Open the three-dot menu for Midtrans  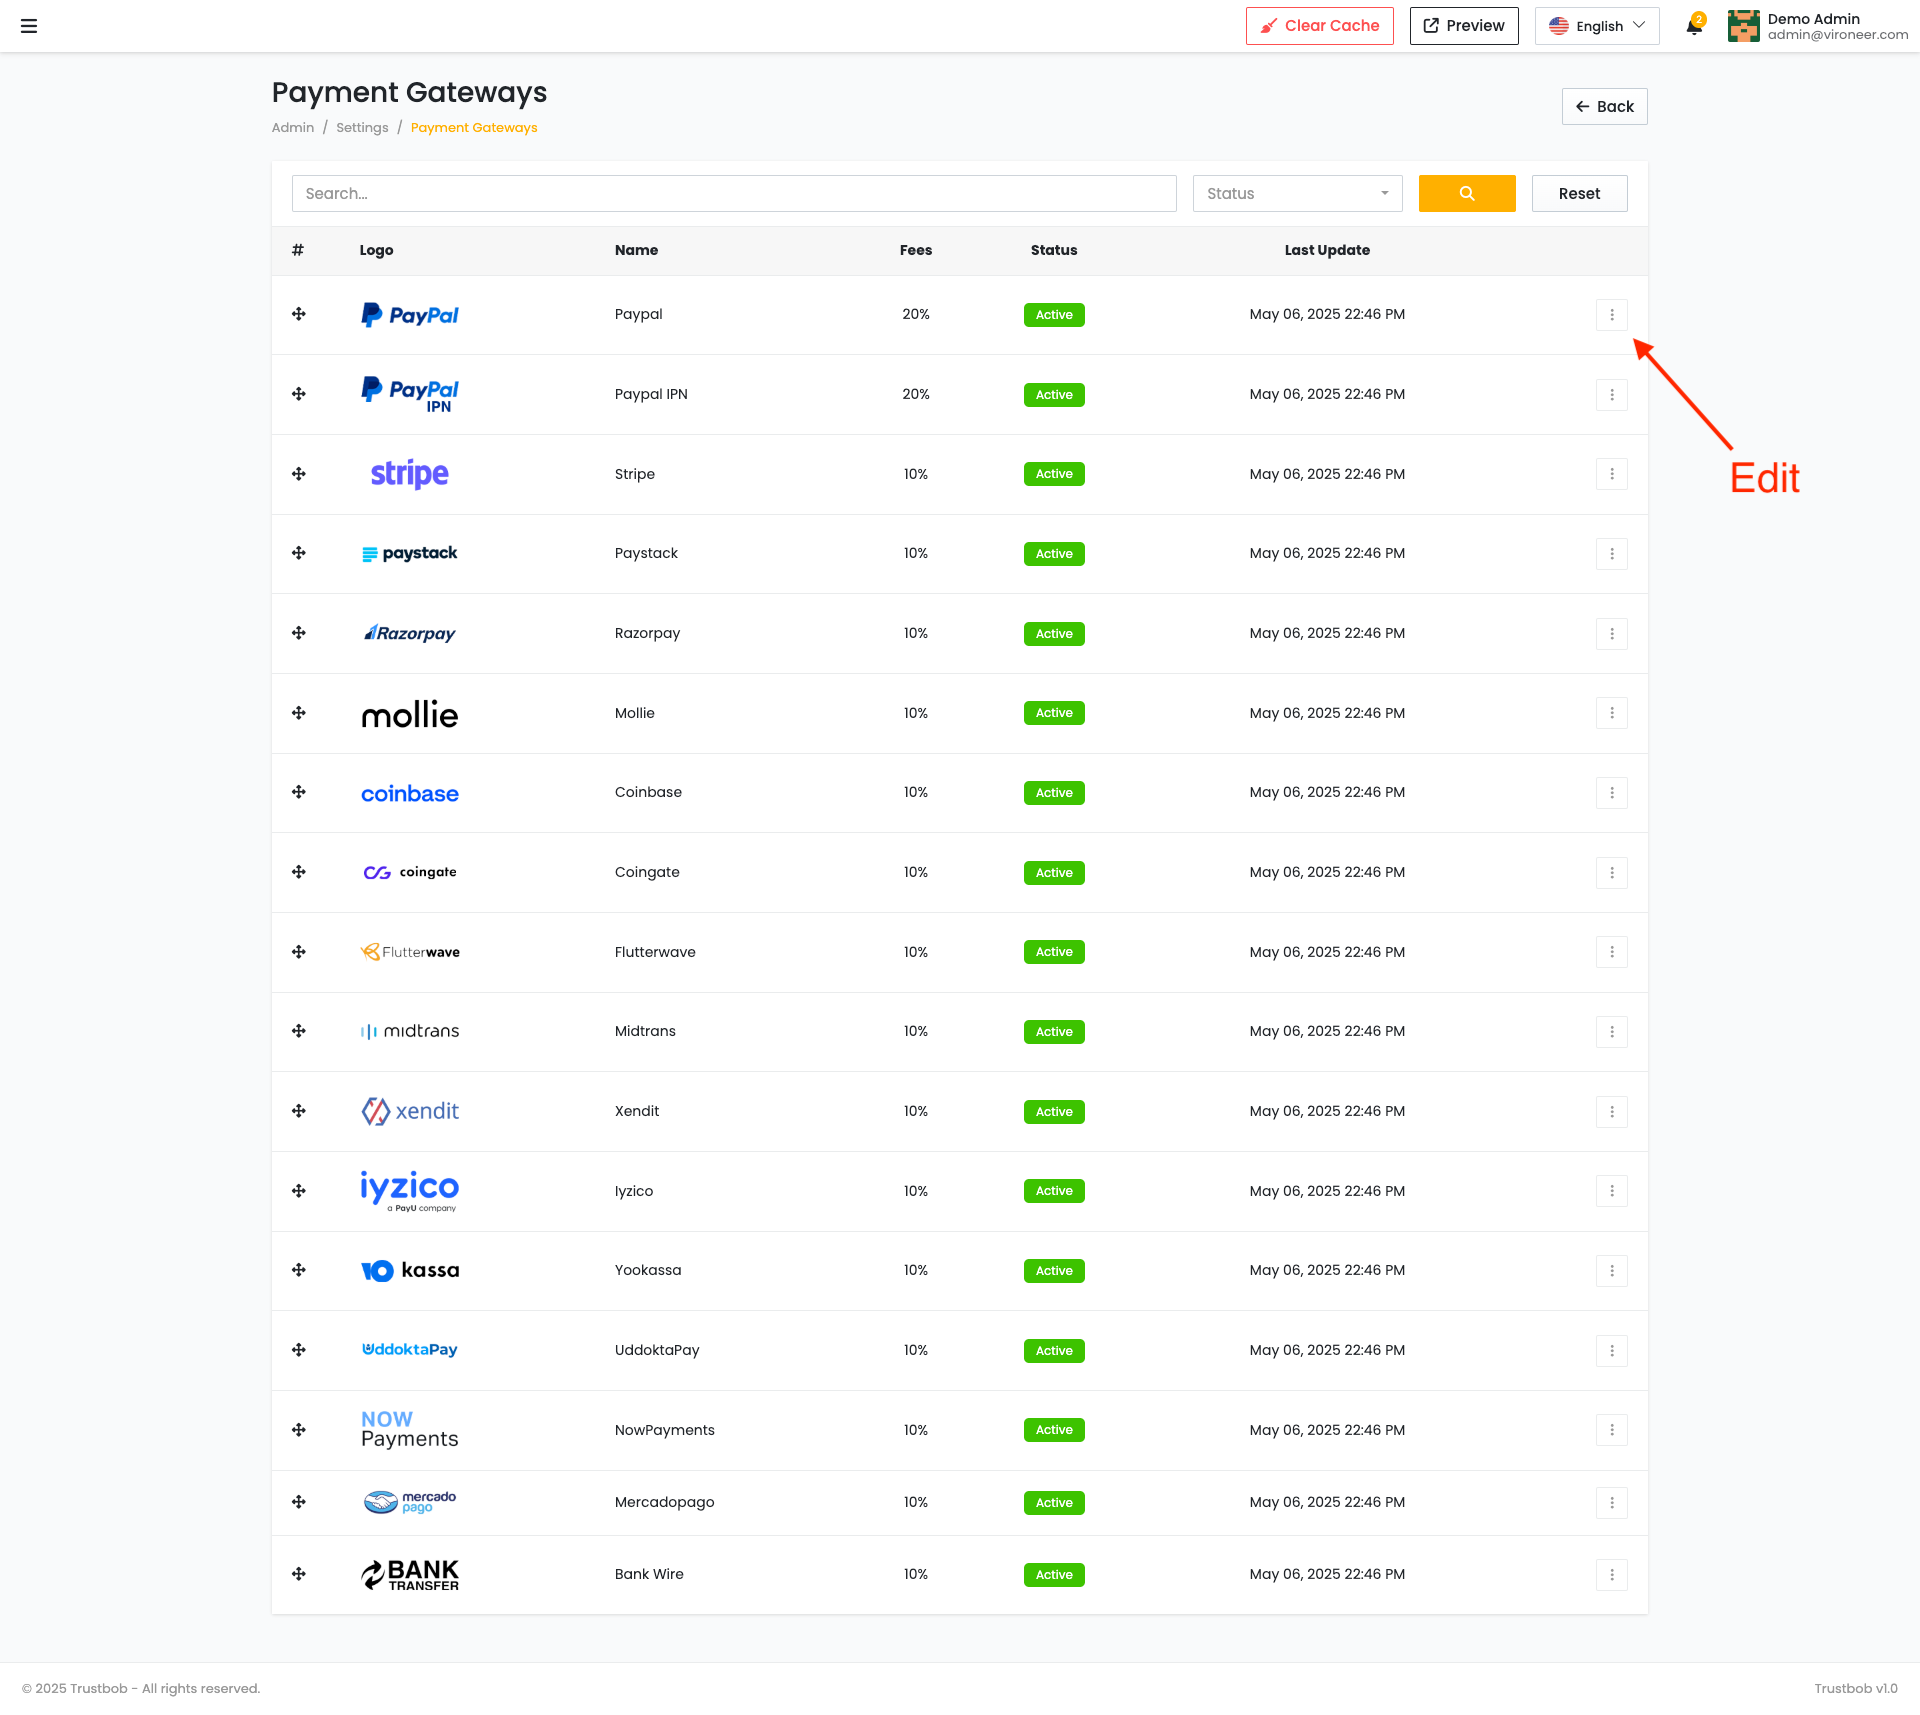click(1612, 1032)
